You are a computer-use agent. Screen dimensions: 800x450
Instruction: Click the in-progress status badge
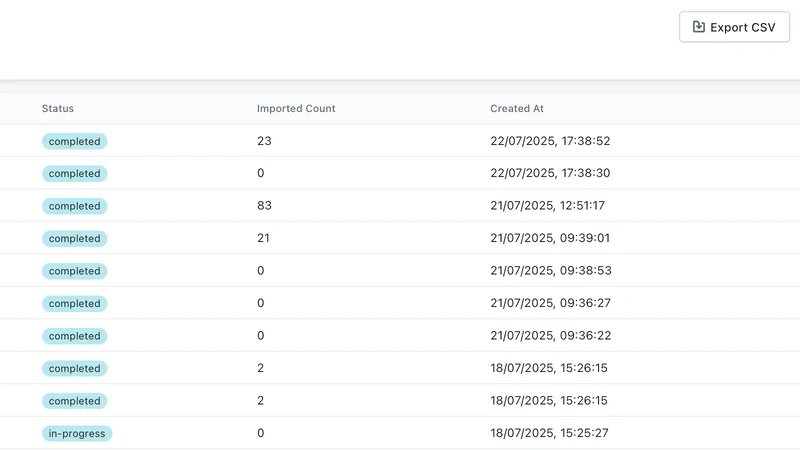pyautogui.click(x=77, y=433)
